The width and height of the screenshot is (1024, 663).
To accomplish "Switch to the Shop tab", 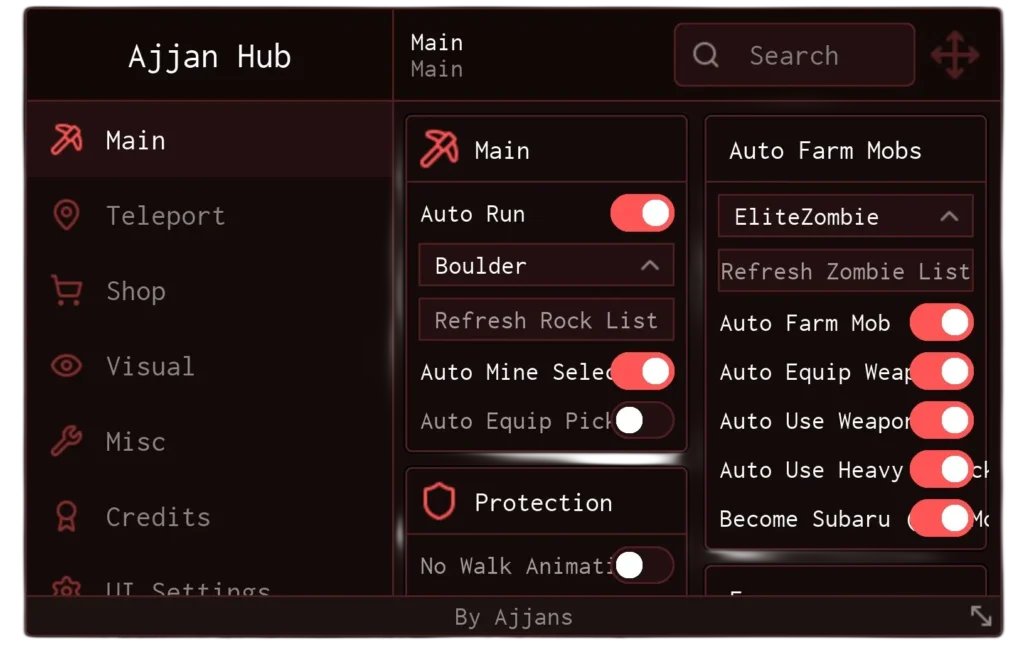I will coord(135,291).
